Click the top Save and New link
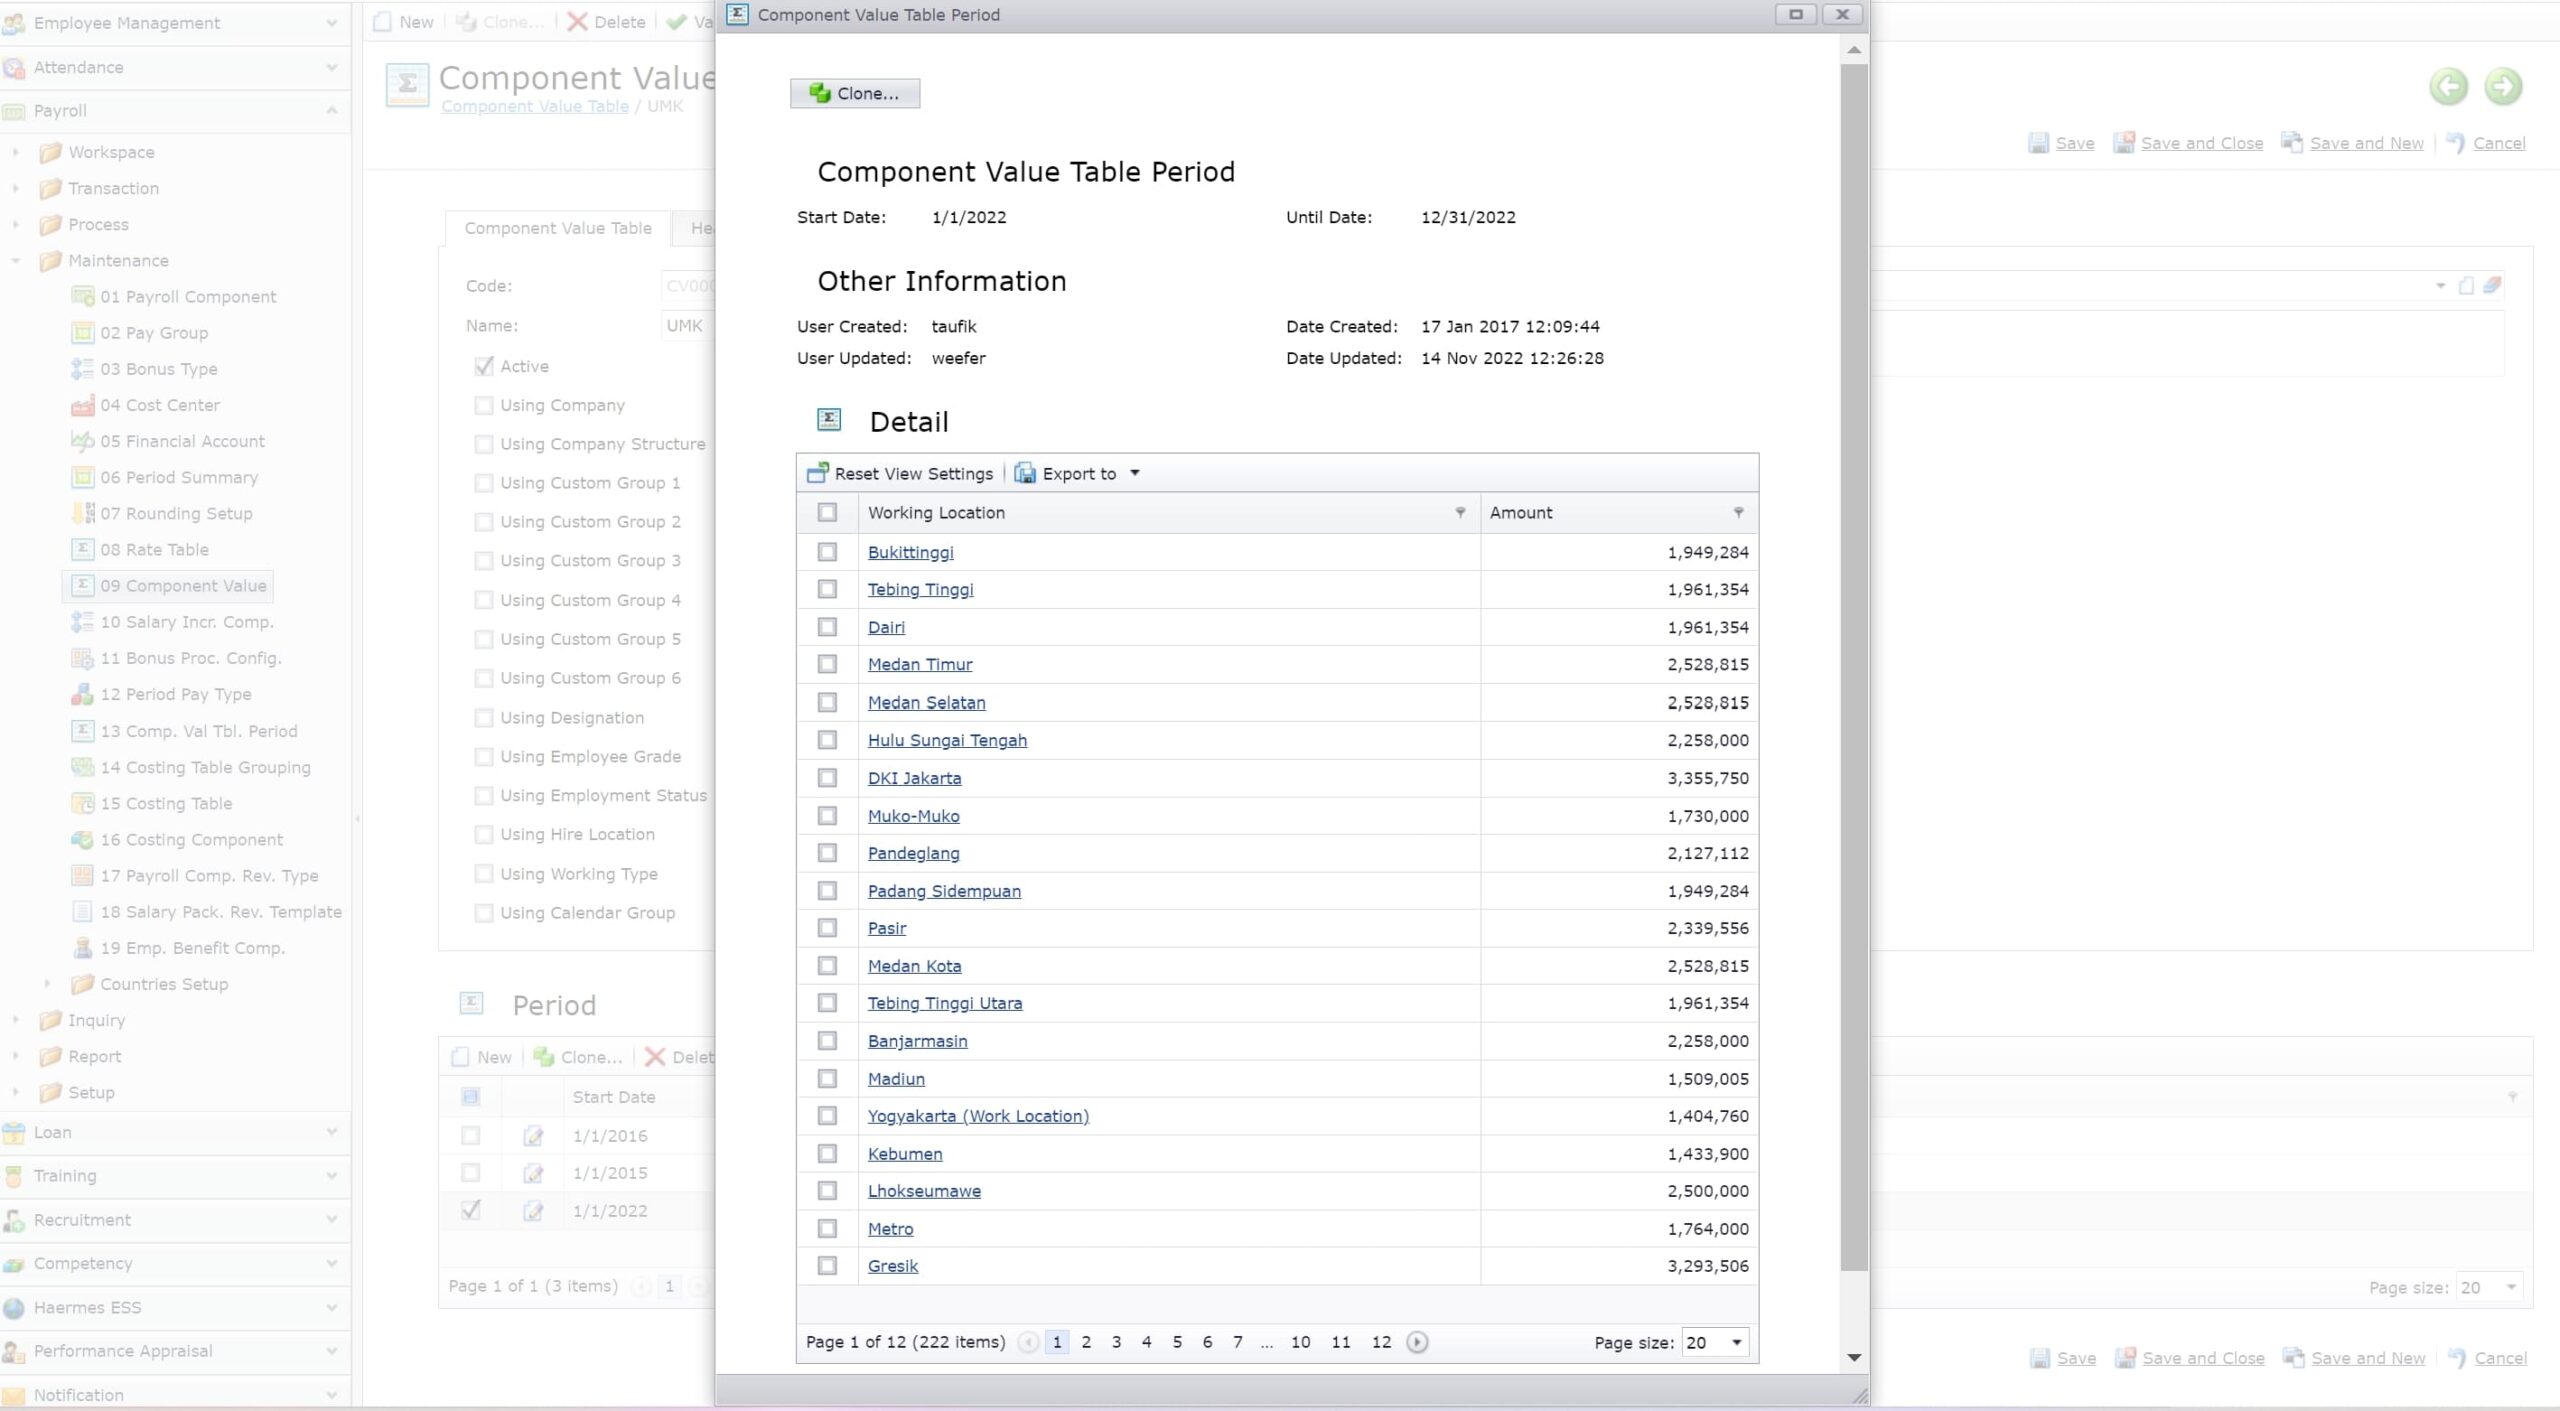The width and height of the screenshot is (2560, 1411). tap(2366, 143)
